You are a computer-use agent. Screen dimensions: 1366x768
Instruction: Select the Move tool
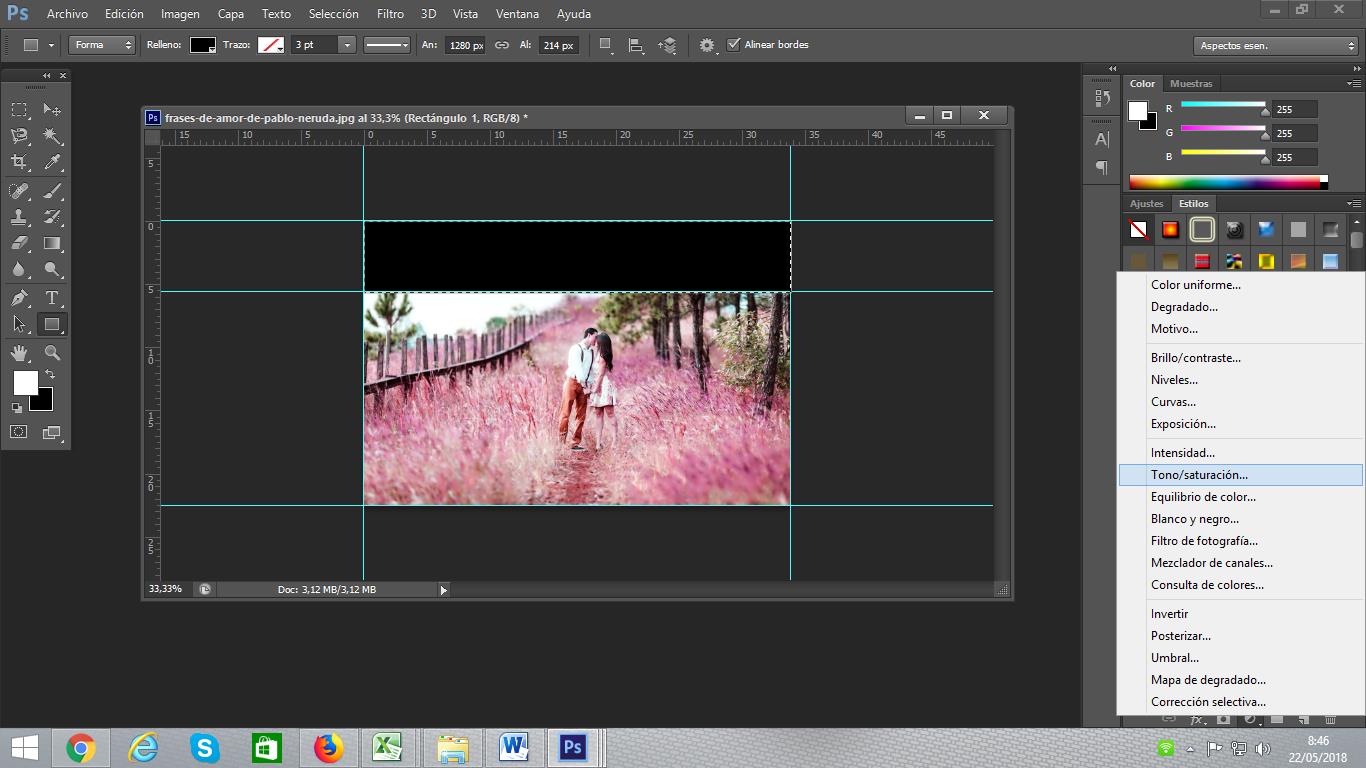(x=52, y=109)
